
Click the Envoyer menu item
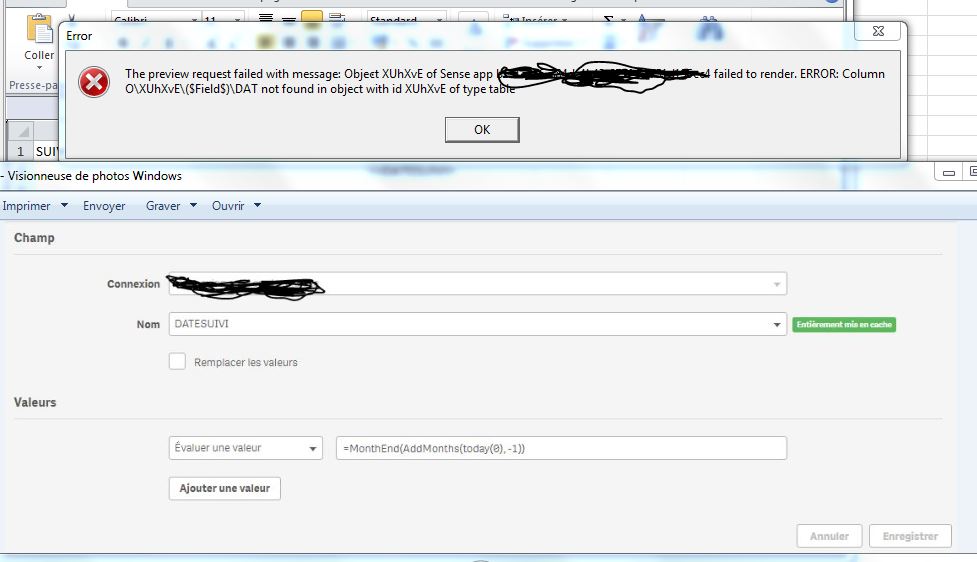coord(104,206)
